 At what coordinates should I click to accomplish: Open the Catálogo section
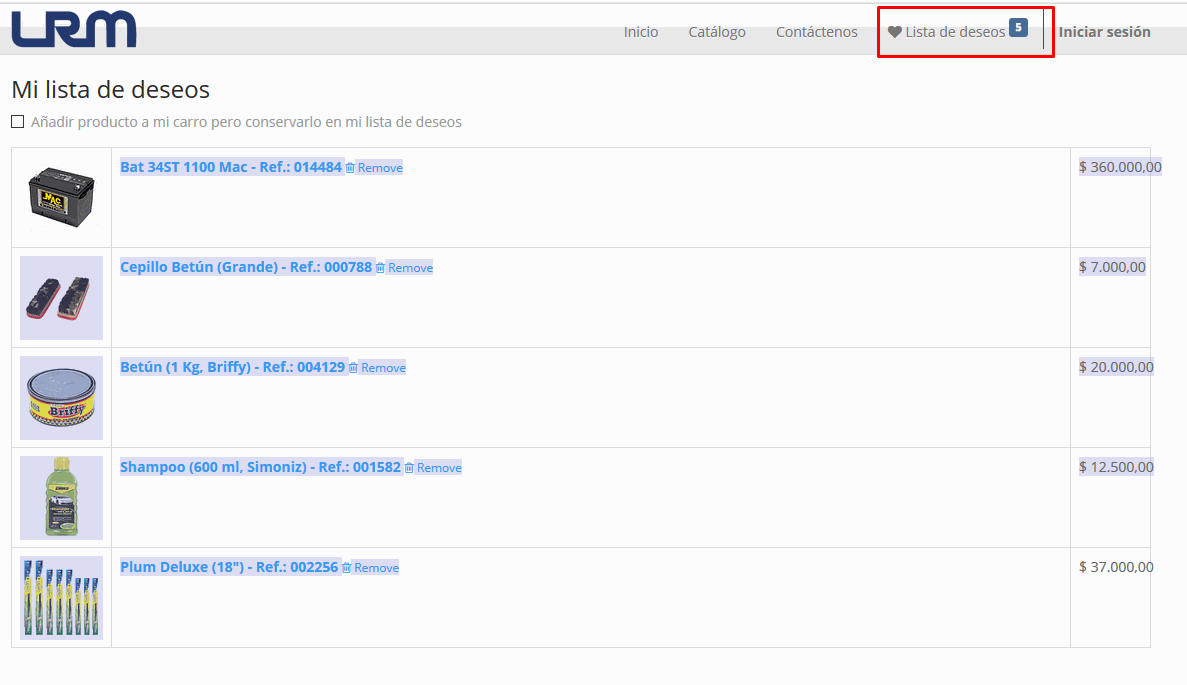point(717,31)
